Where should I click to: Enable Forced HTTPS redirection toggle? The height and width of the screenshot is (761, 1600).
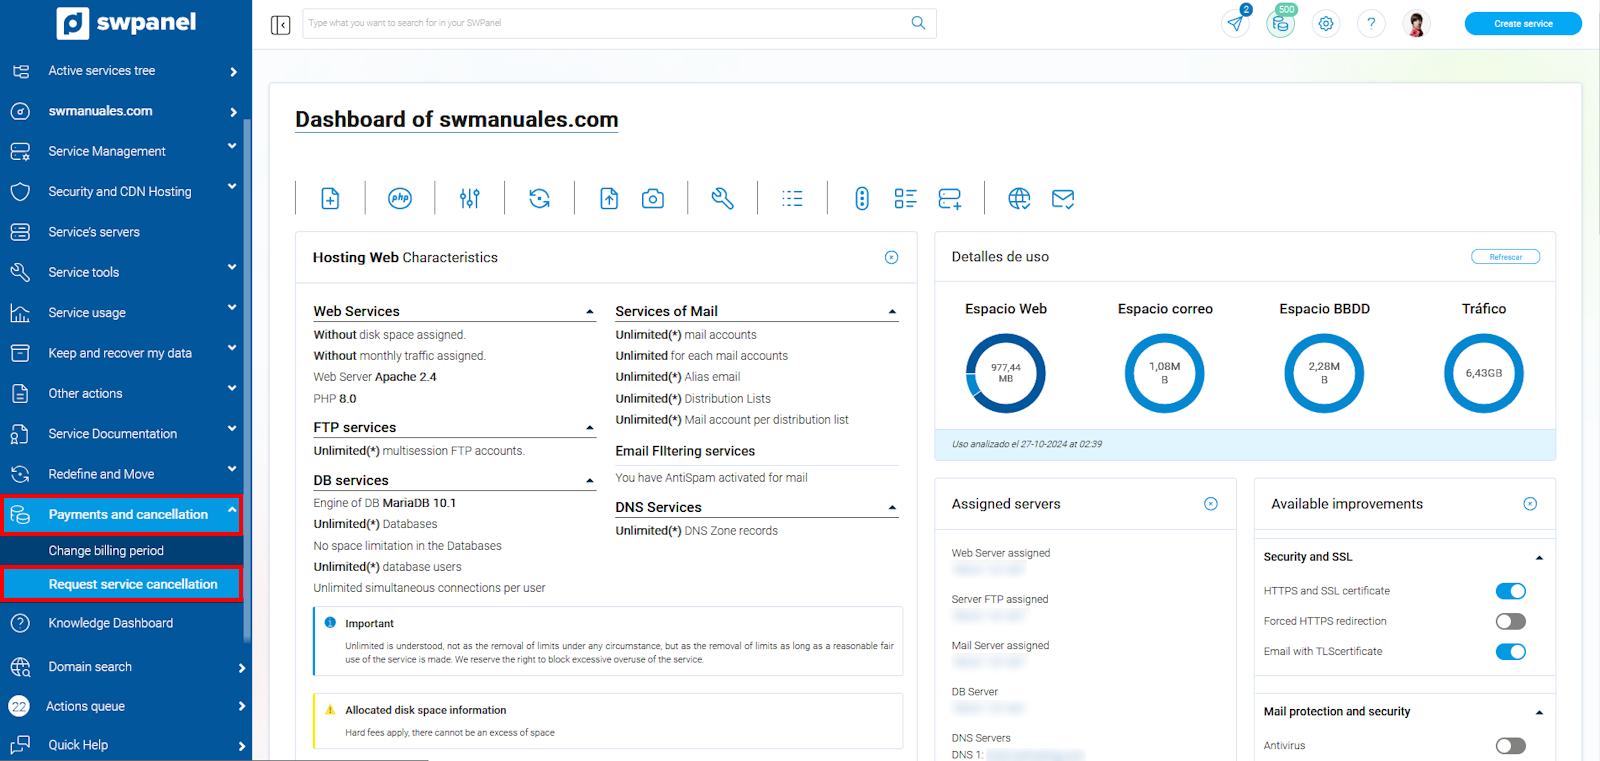tap(1510, 621)
